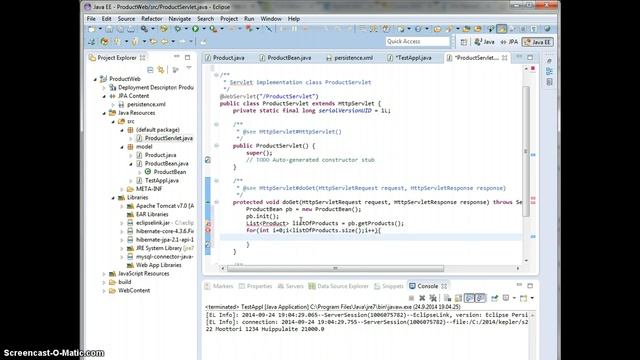Open the Window menu
This screenshot has height=360, width=640.
(x=271, y=19)
